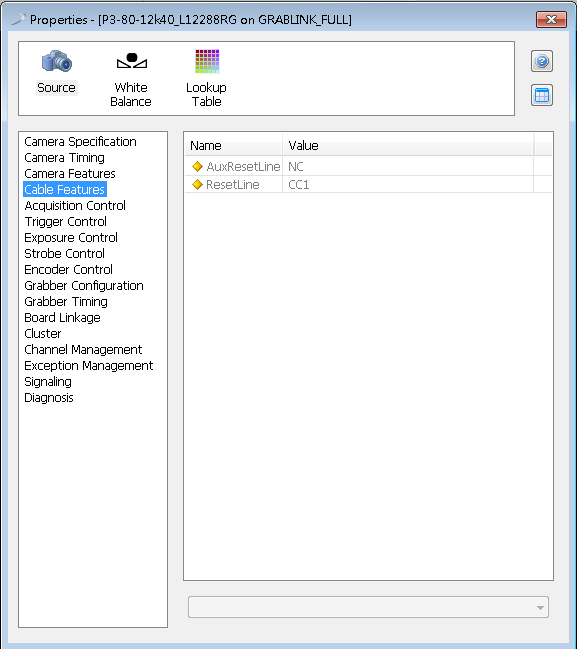Screen dimensions: 577x649
Task: Open the empty value dropdown at bottom
Action: click(x=368, y=607)
